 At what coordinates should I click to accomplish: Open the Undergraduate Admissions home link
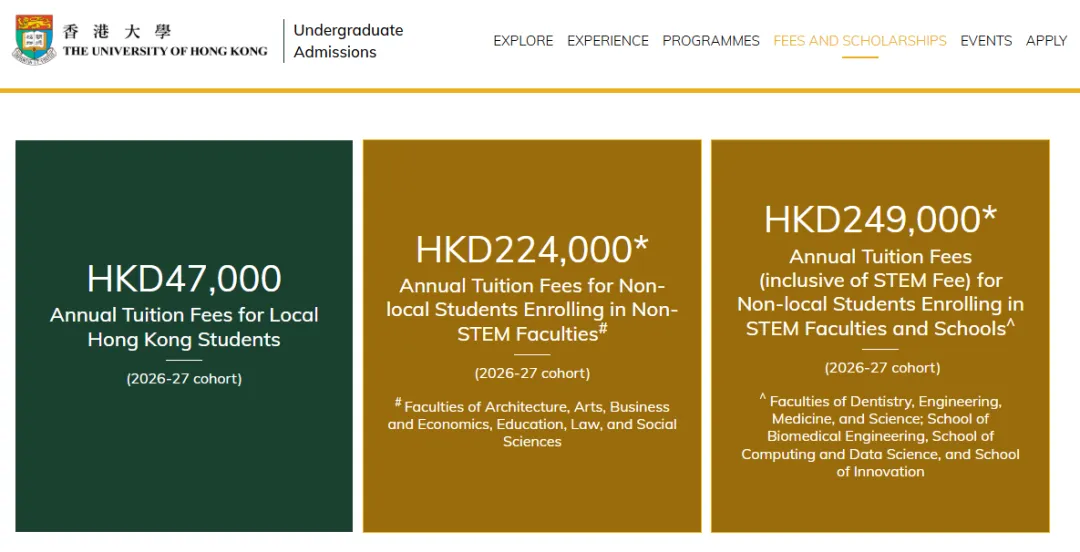(x=348, y=41)
